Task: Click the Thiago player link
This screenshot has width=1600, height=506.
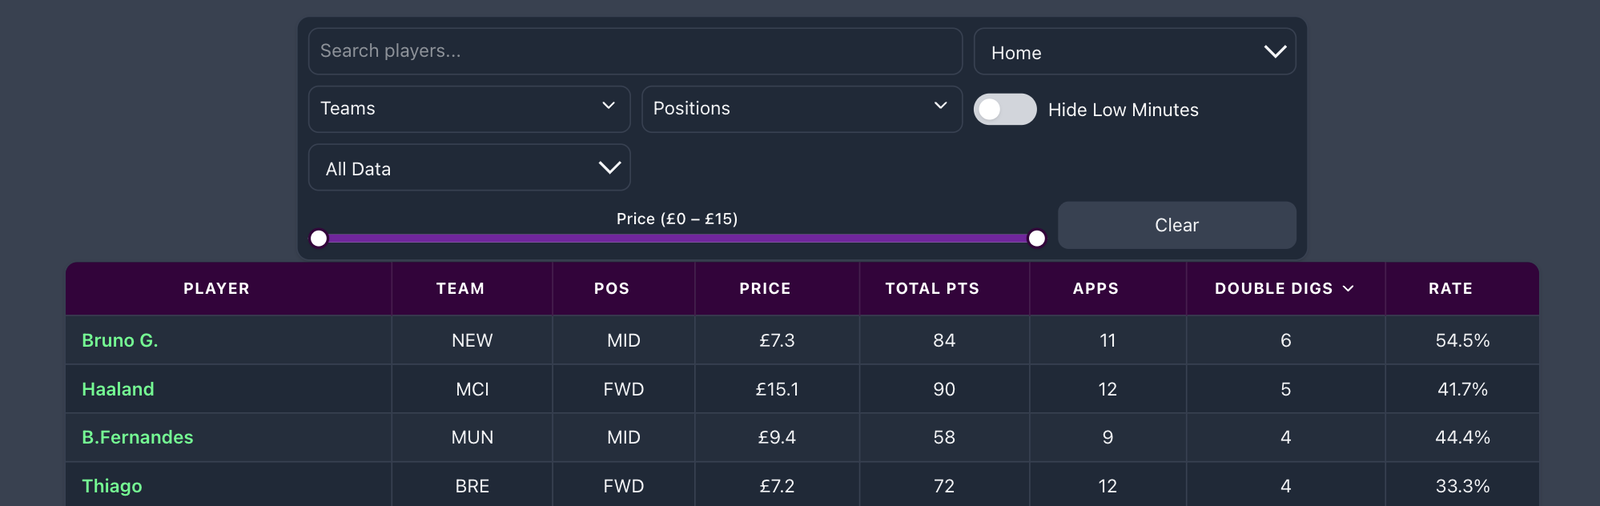Action: point(112,486)
